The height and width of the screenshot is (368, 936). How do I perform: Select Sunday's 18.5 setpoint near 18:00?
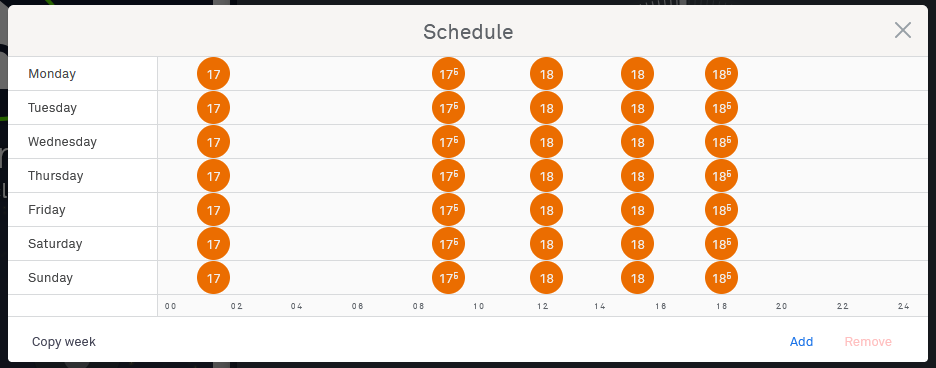(x=722, y=278)
